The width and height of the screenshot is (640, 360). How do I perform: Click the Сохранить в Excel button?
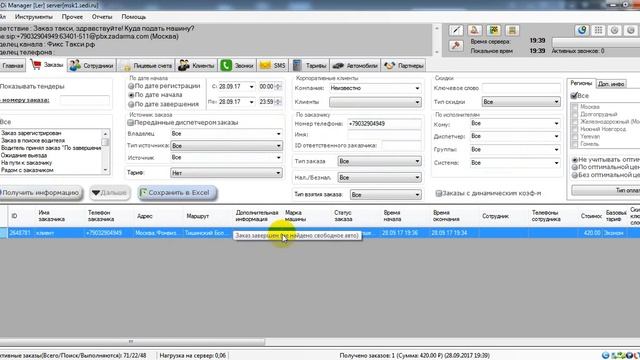[177, 193]
